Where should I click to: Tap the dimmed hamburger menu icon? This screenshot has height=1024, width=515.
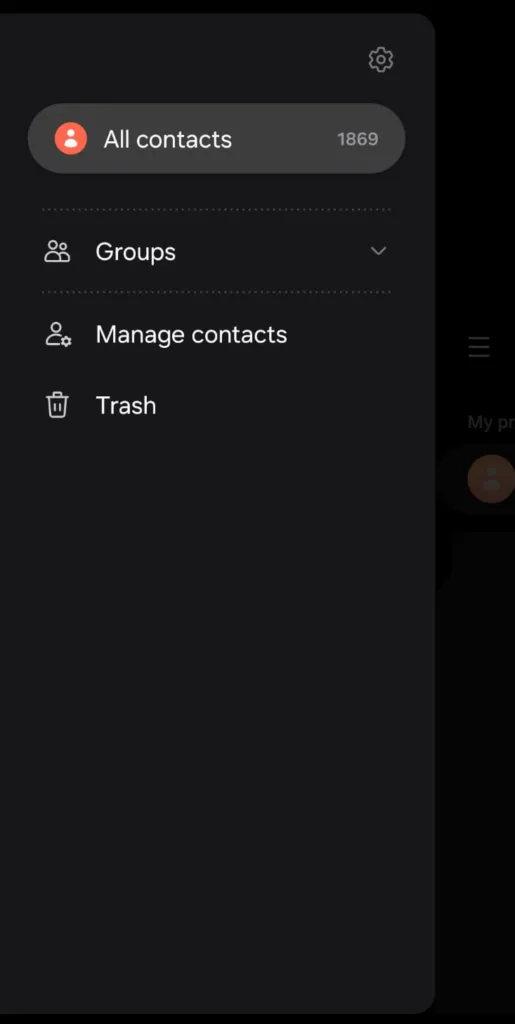pos(479,347)
